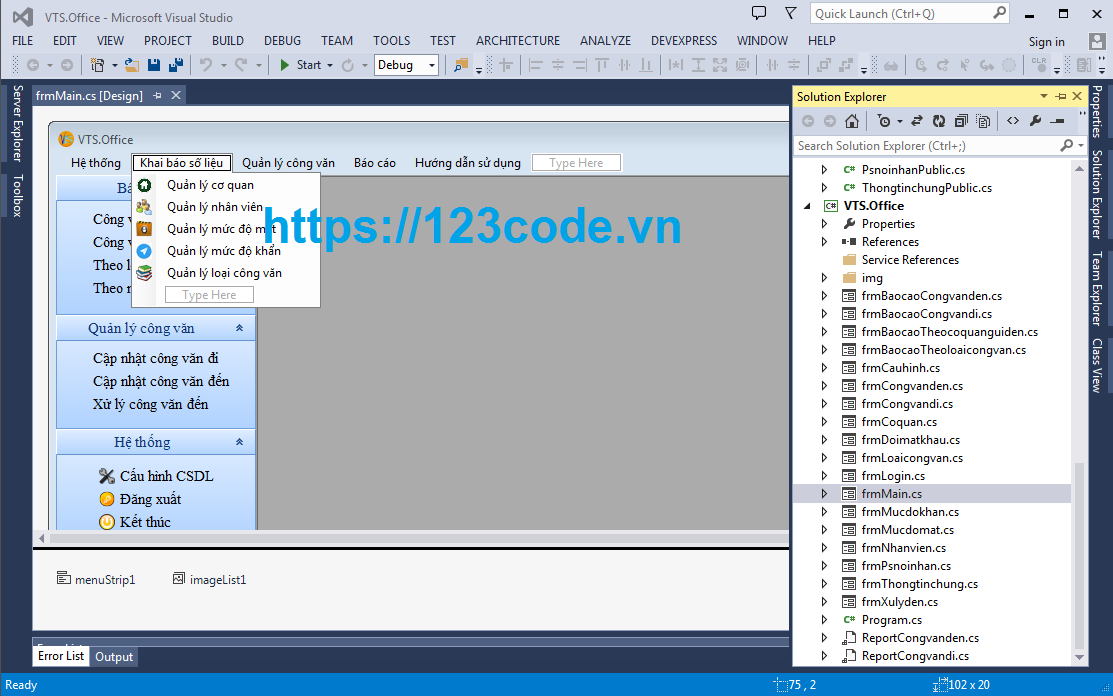
Task: Click the Properties wrench icon in Solution Explorer
Action: [x=1036, y=120]
